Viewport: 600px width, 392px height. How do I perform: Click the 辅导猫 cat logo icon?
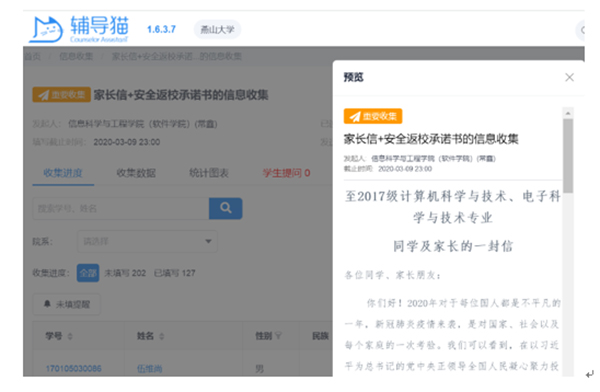[x=46, y=29]
